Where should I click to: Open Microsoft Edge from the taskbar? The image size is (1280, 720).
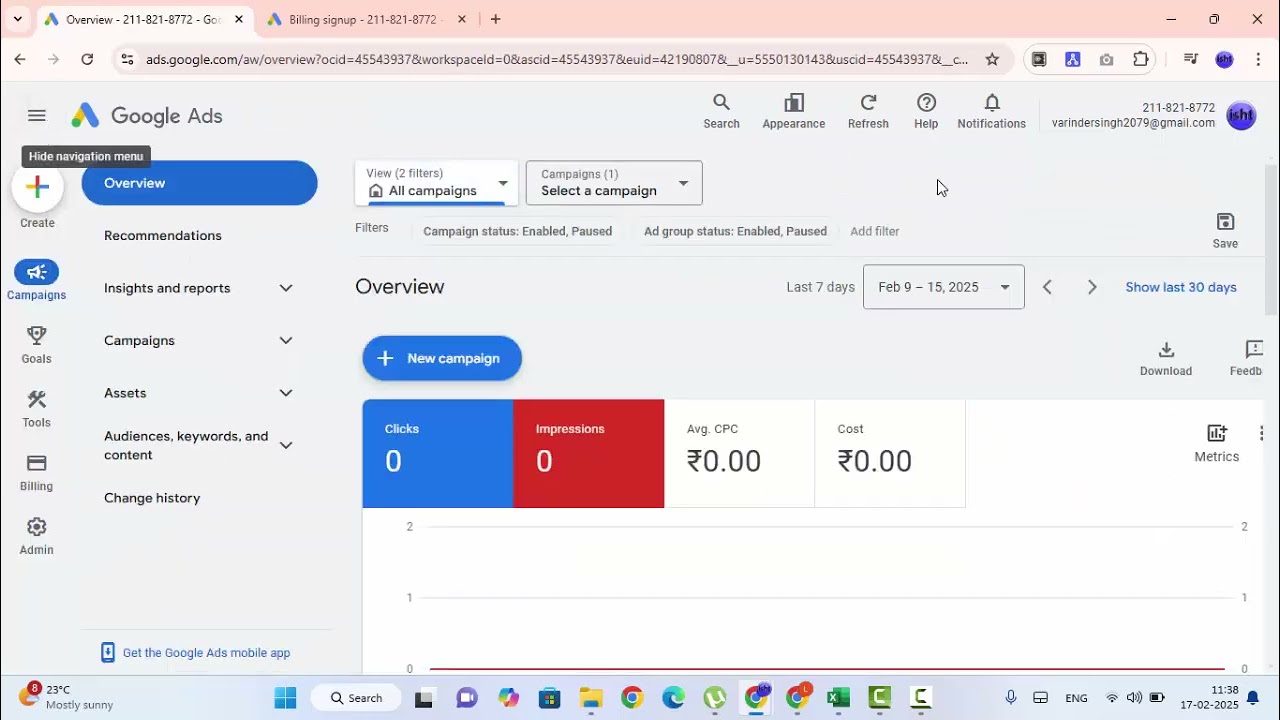(x=673, y=698)
